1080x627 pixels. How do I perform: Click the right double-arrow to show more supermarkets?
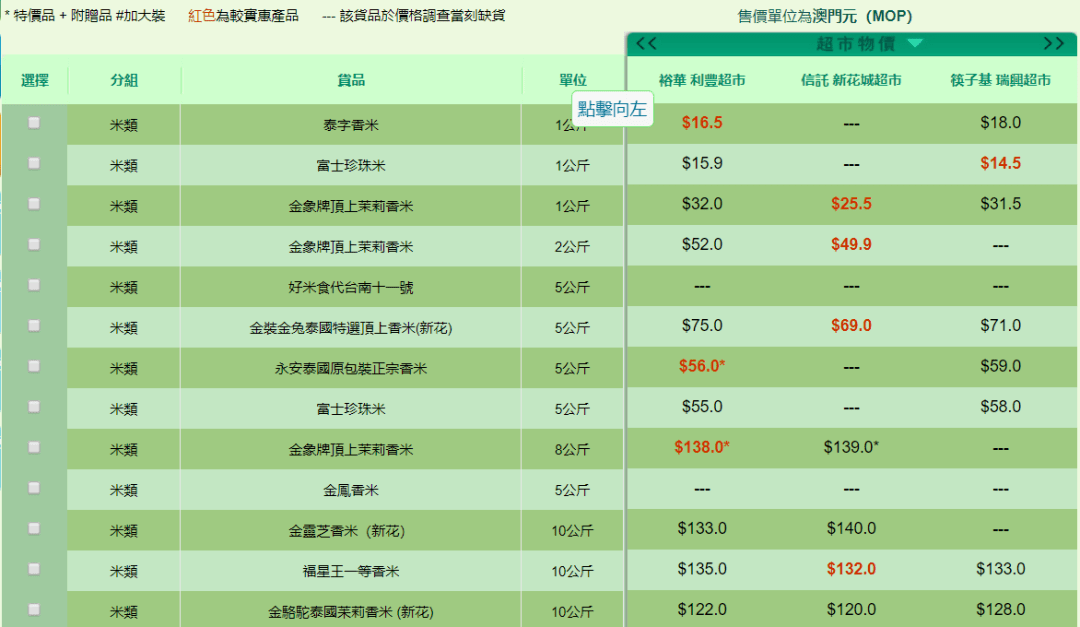coord(1055,44)
